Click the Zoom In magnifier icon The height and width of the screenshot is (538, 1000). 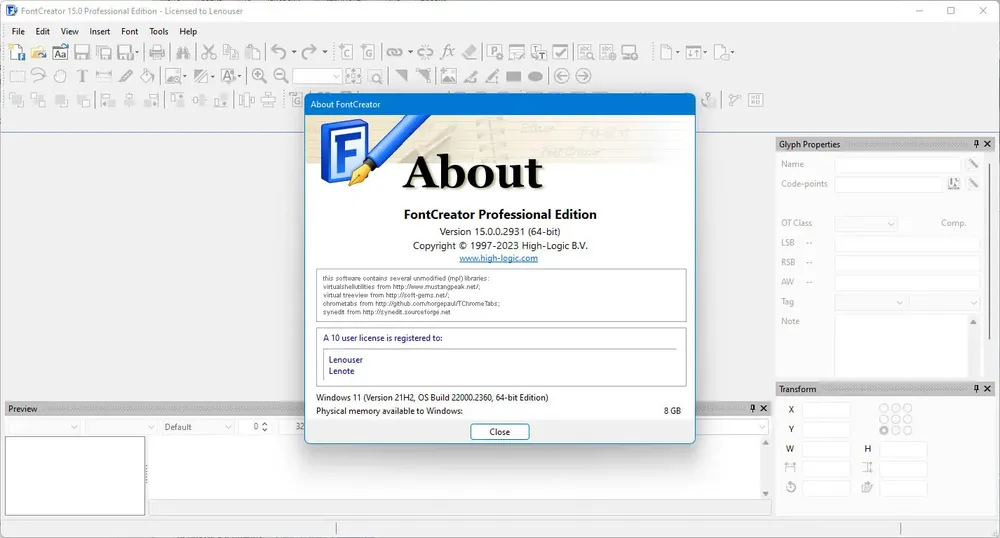click(259, 76)
